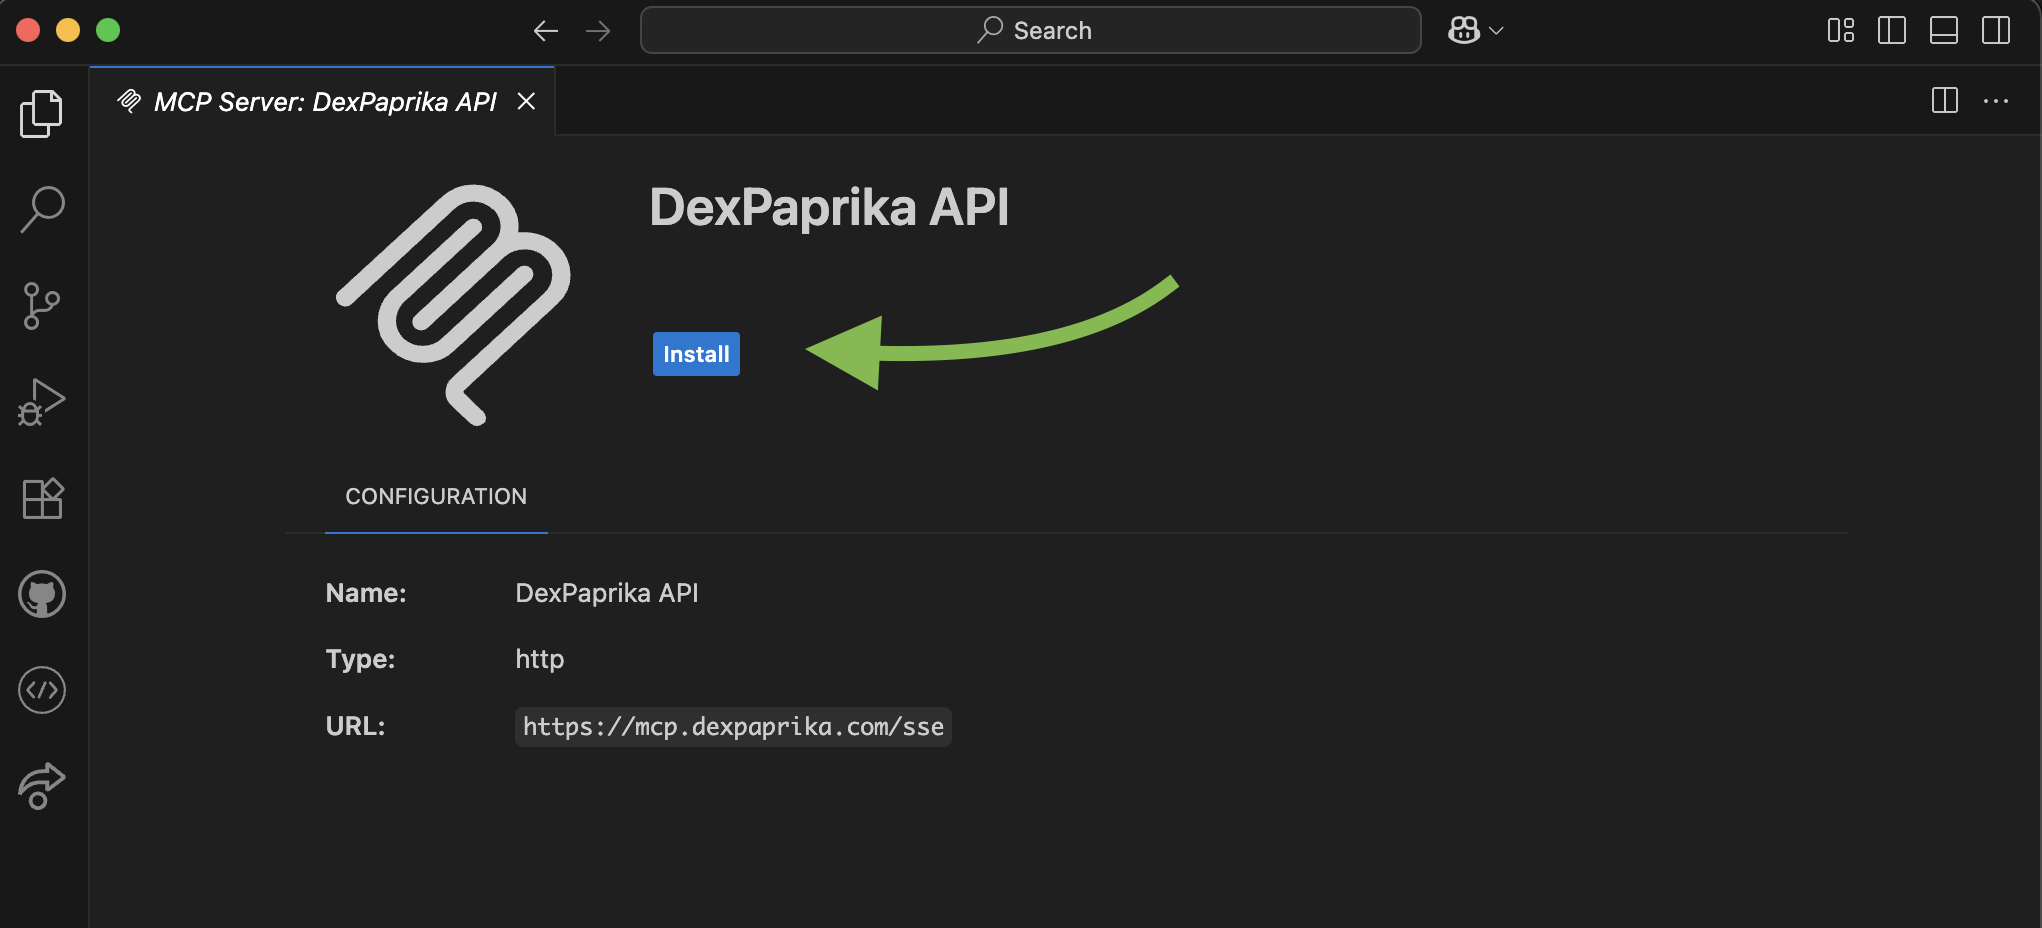Image resolution: width=2042 pixels, height=928 pixels.
Task: Open the Explorer view in the sidebar
Action: click(42, 112)
